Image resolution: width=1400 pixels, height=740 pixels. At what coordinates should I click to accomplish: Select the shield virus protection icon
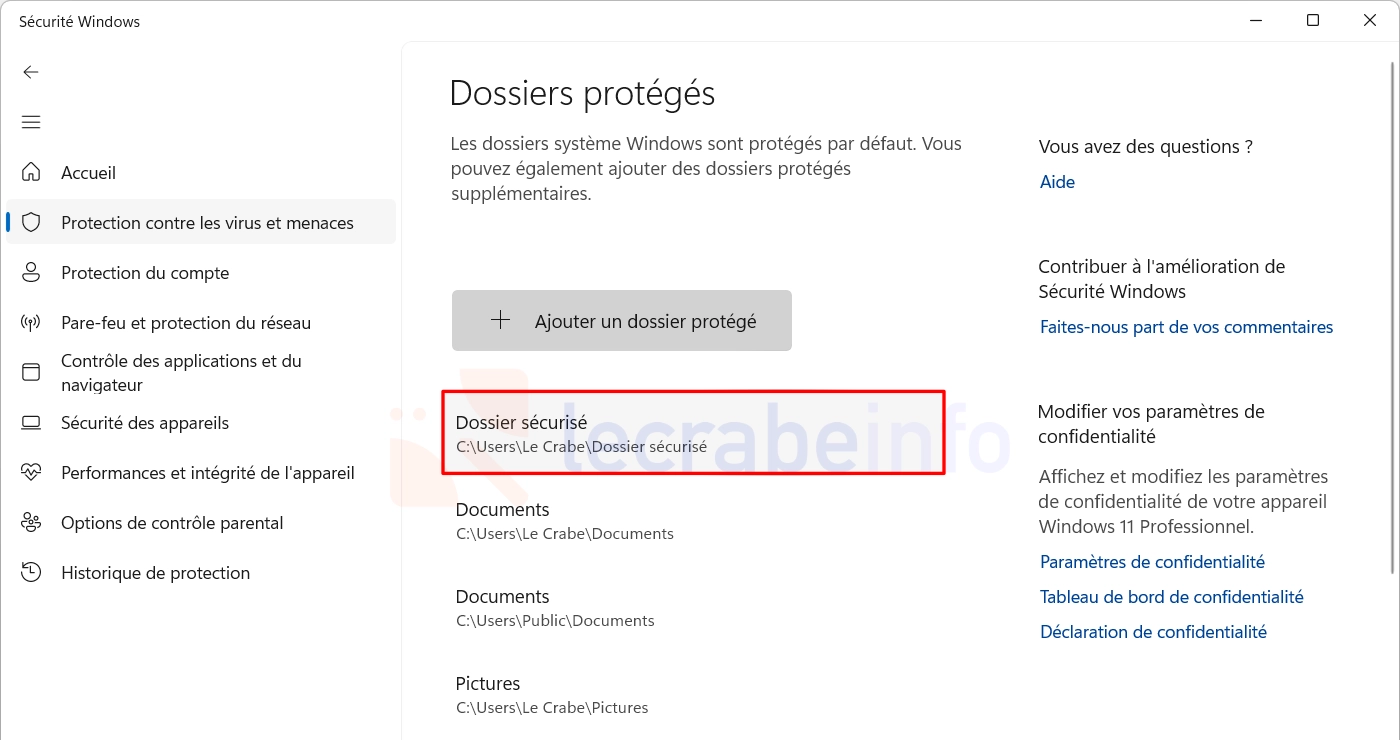(31, 222)
